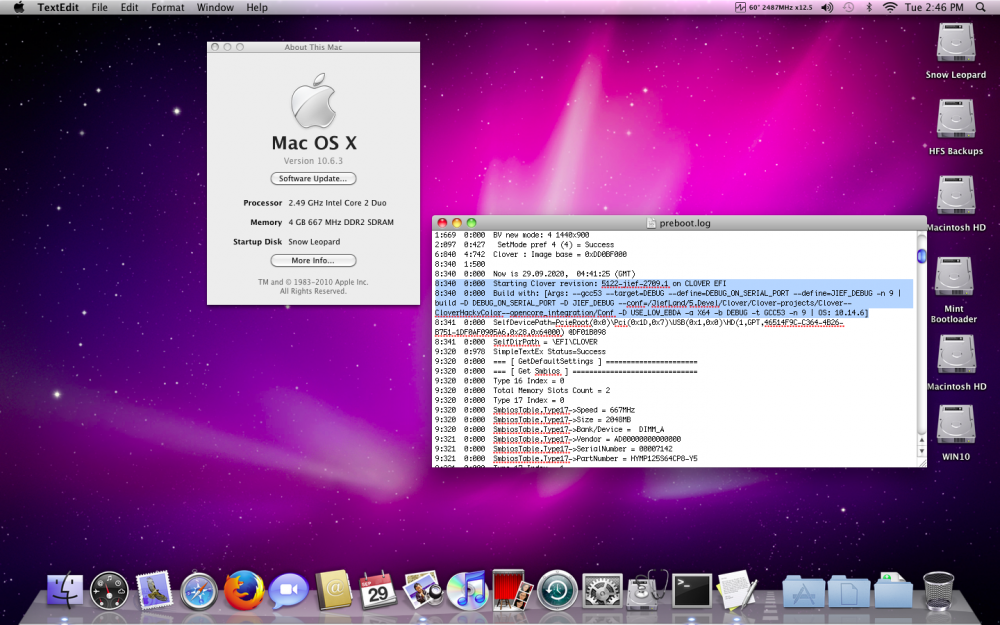Click the TextEdit icon in Dock

pos(737,590)
